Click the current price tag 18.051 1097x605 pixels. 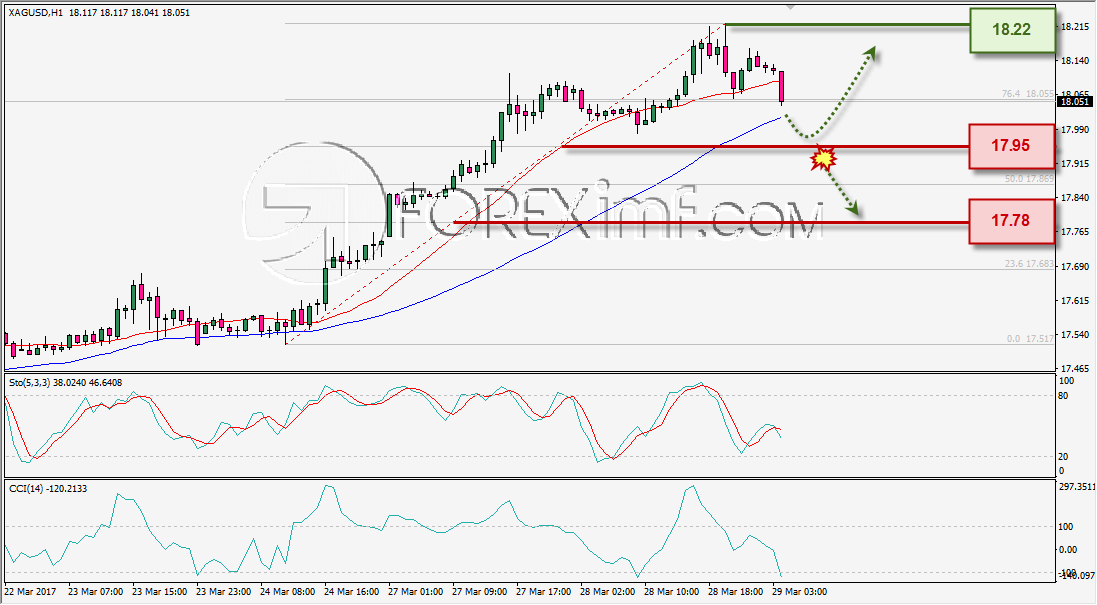pyautogui.click(x=1074, y=101)
